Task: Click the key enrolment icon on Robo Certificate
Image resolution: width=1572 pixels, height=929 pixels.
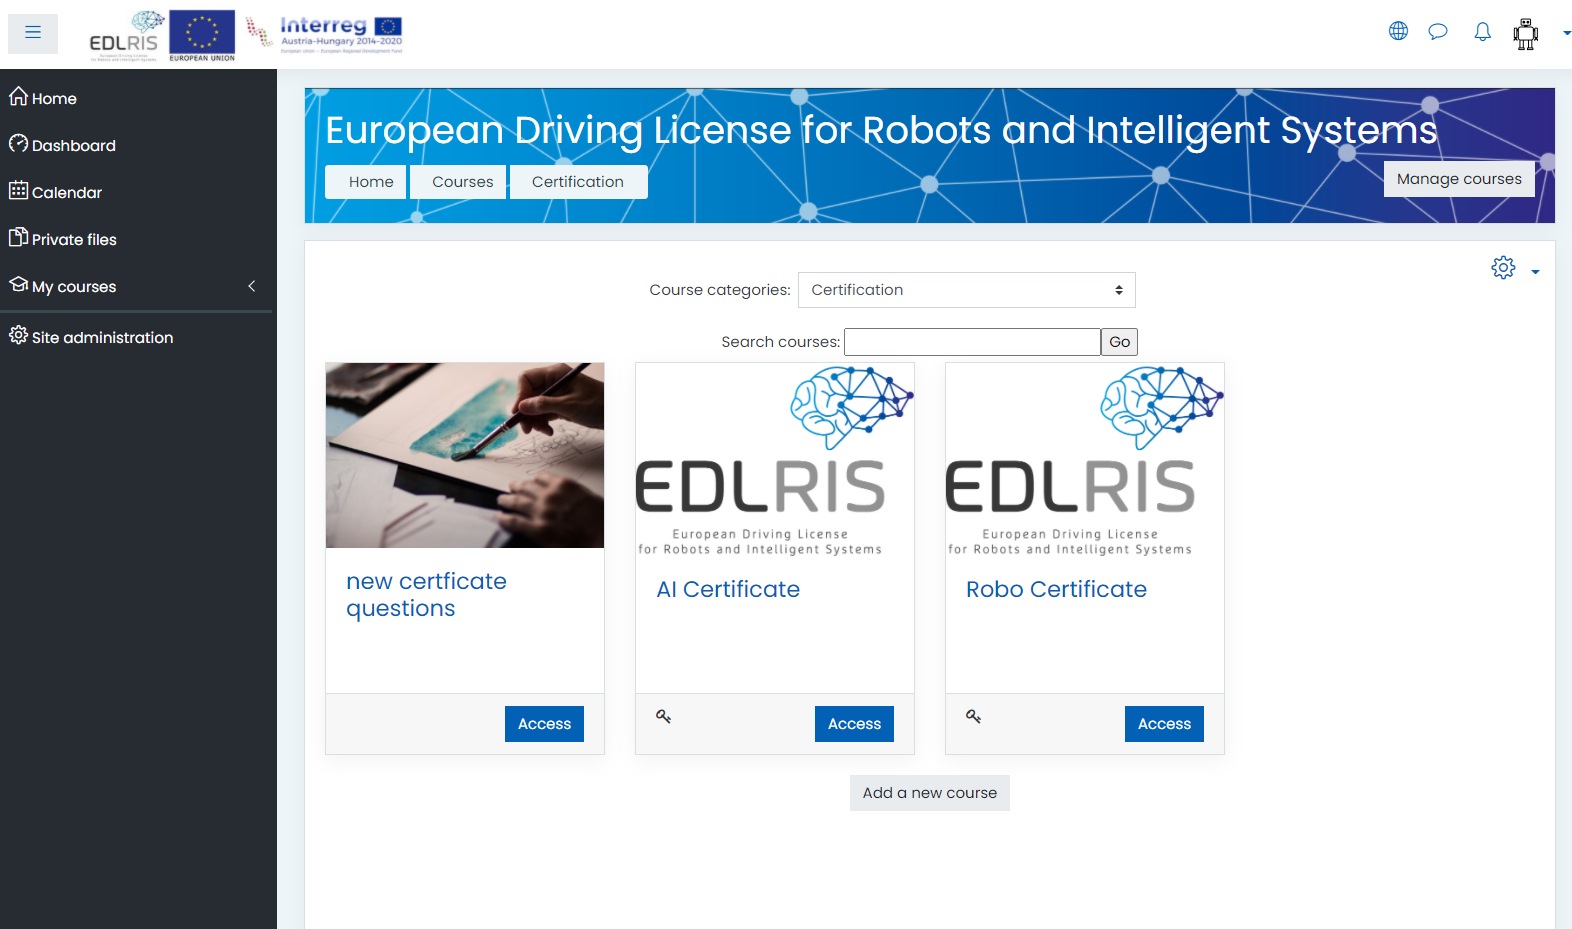Action: pos(973,716)
